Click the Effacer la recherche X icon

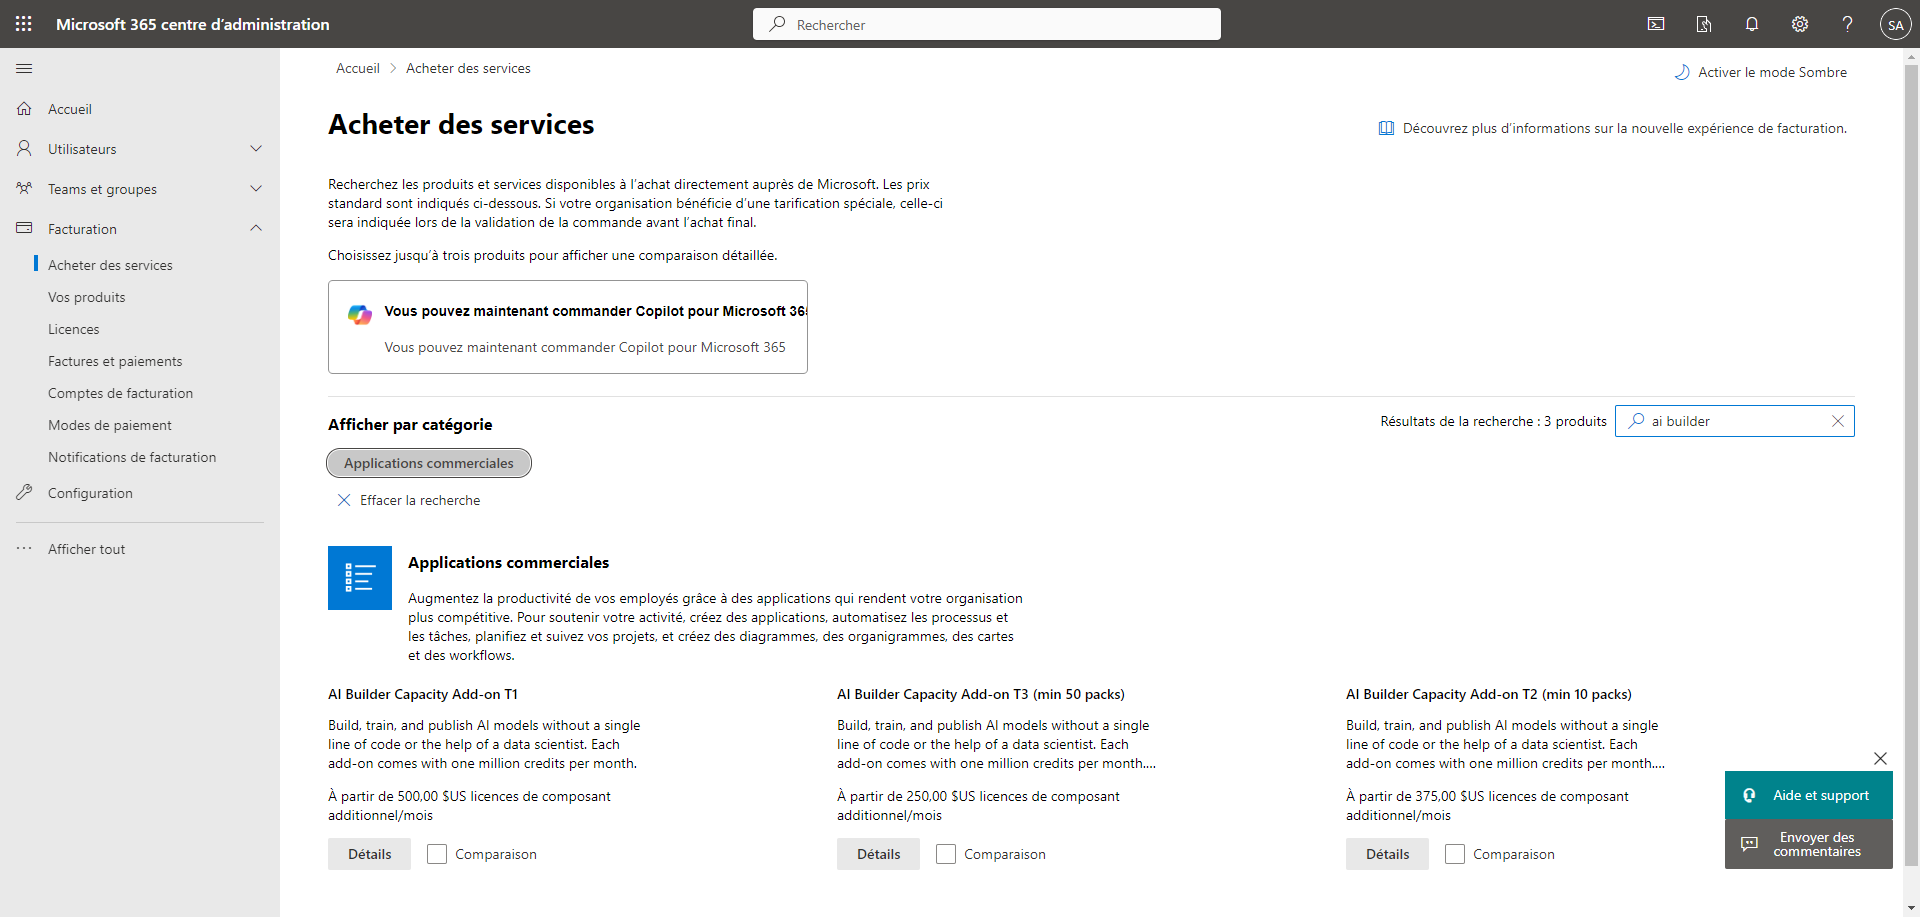(344, 500)
